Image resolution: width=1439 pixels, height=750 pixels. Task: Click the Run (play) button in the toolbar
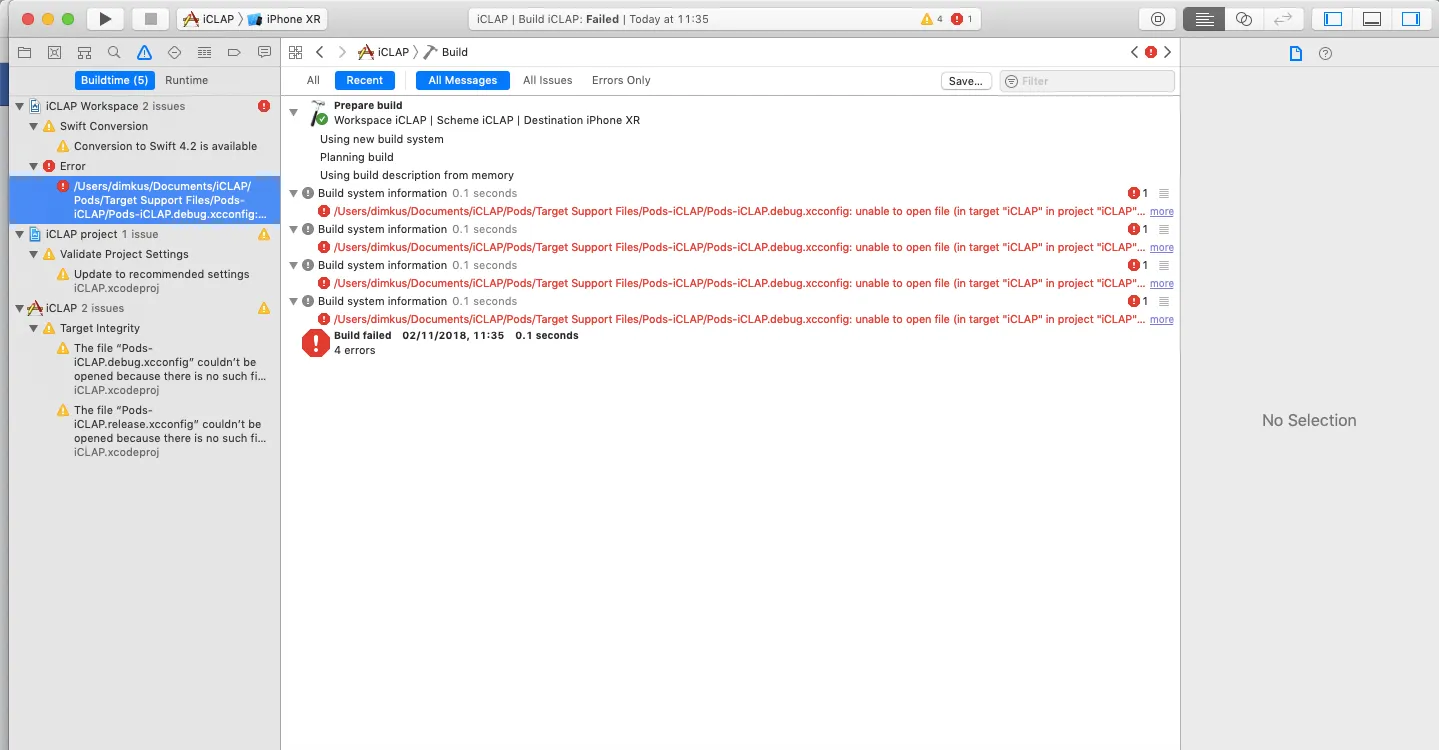(x=105, y=19)
